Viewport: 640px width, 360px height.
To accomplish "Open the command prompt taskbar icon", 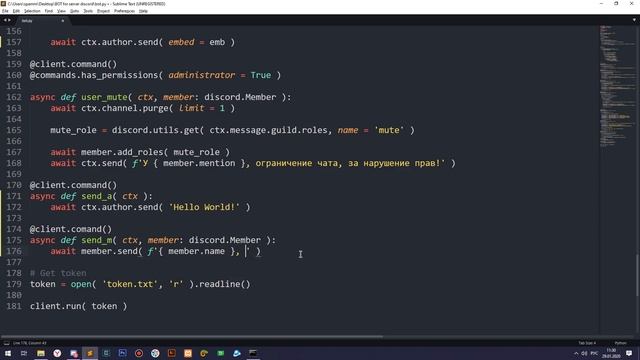I will [x=253, y=353].
